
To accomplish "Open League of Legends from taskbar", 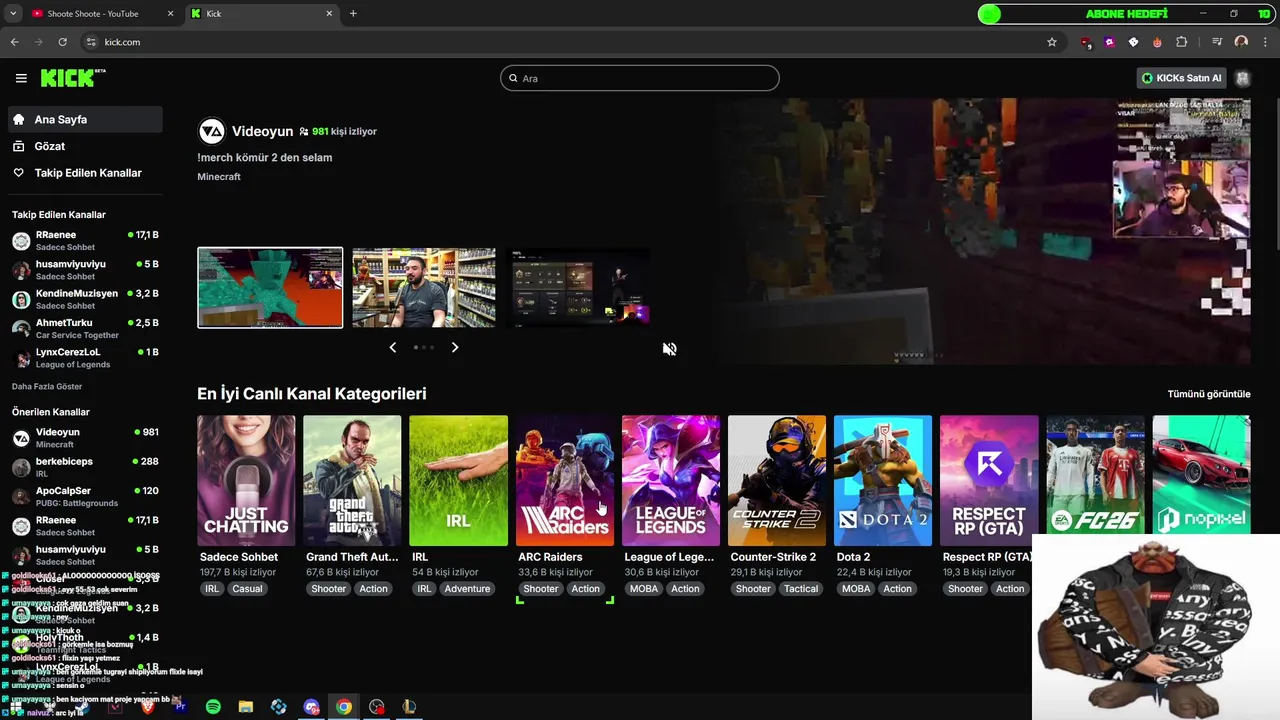I will (409, 707).
